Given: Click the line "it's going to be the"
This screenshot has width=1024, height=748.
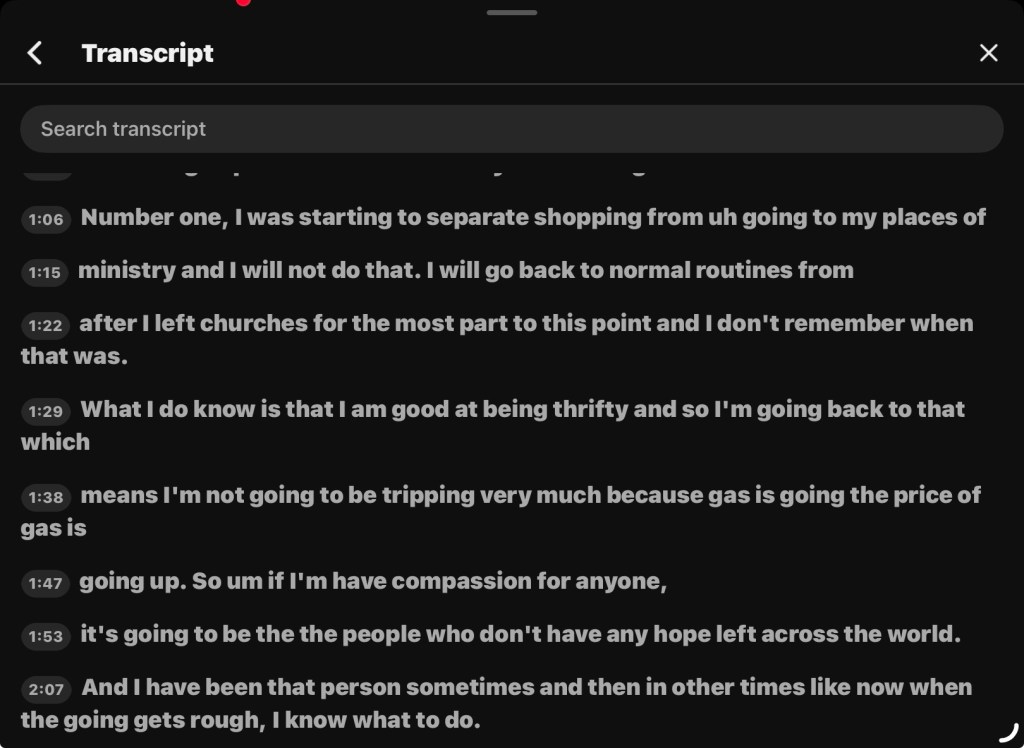Looking at the screenshot, I should point(520,635).
